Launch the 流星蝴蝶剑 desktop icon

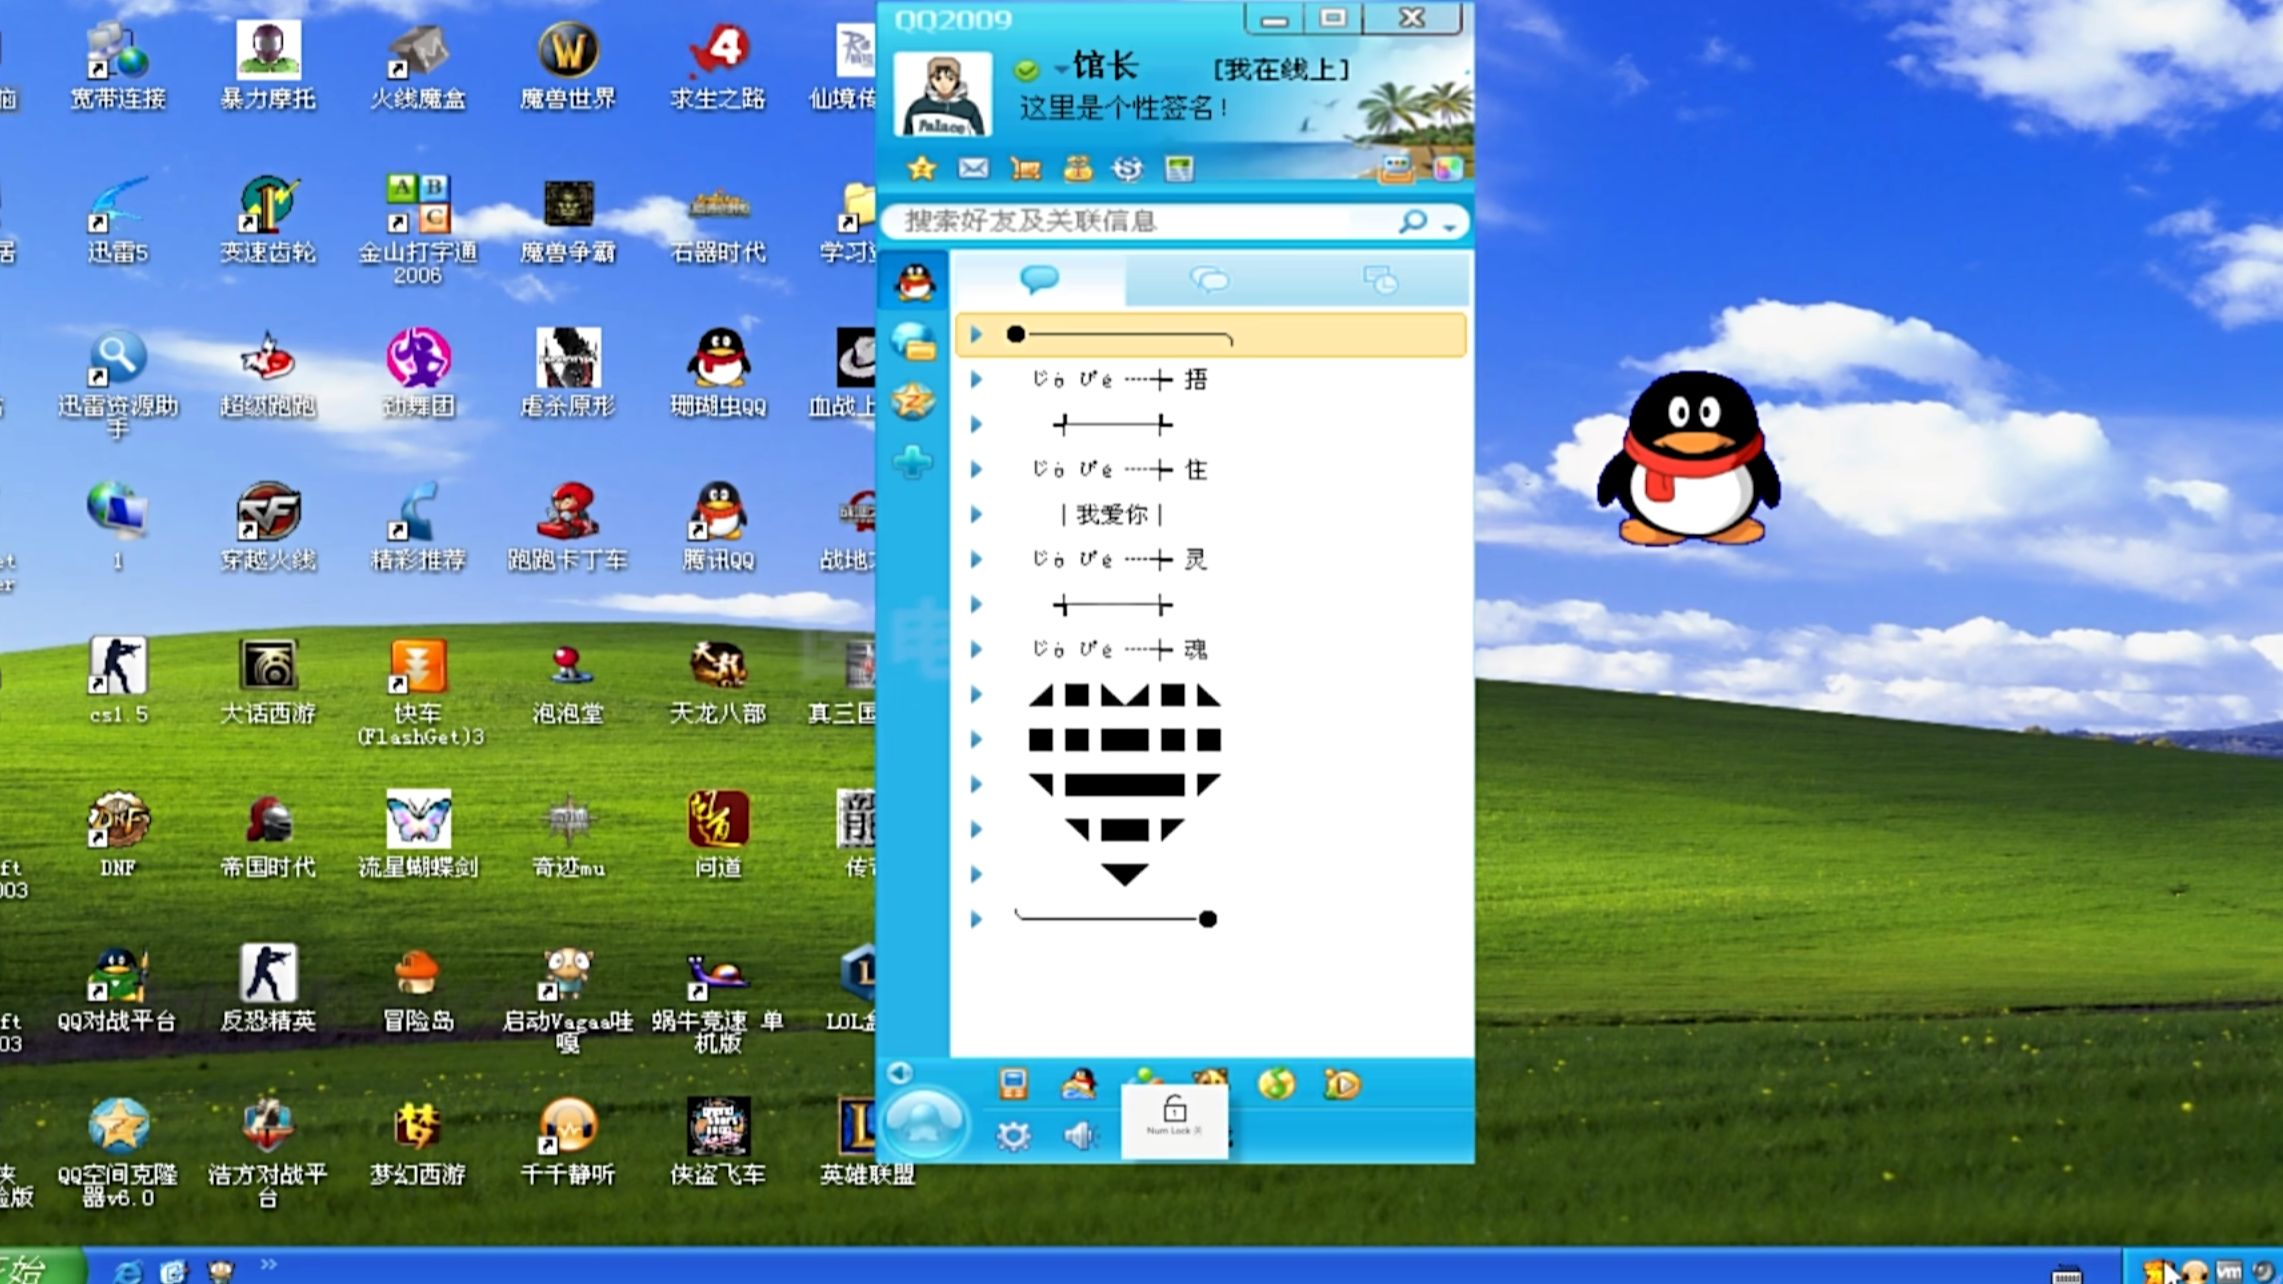(x=418, y=834)
